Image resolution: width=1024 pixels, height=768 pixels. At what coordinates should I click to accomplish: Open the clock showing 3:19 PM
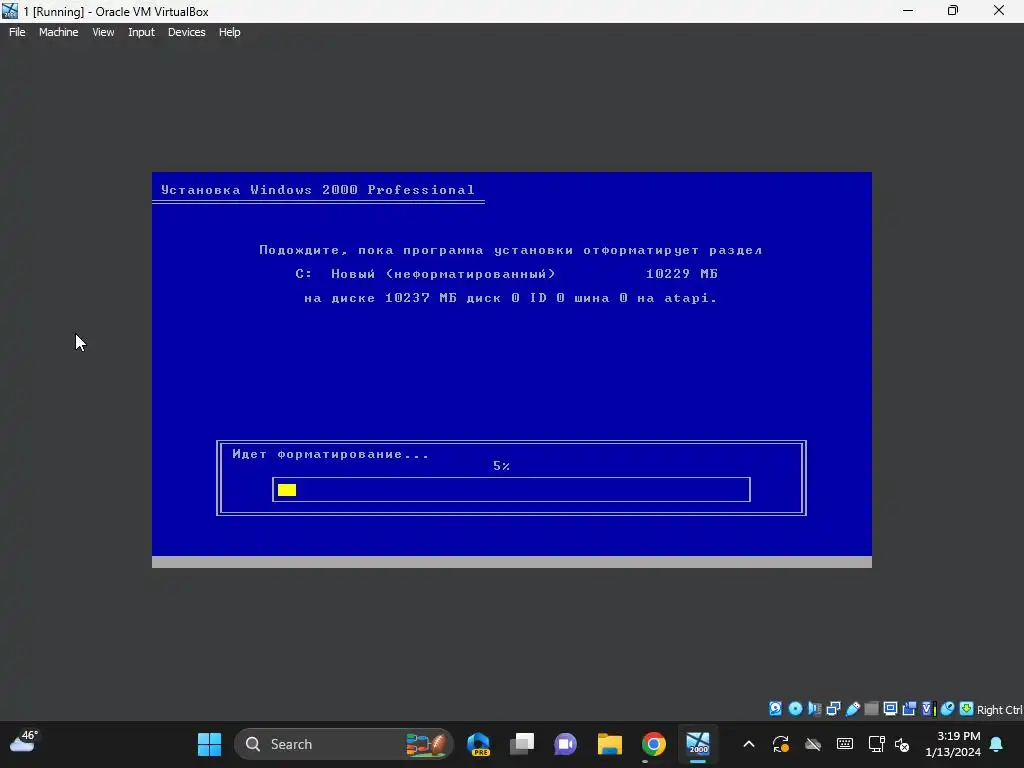[x=953, y=744]
